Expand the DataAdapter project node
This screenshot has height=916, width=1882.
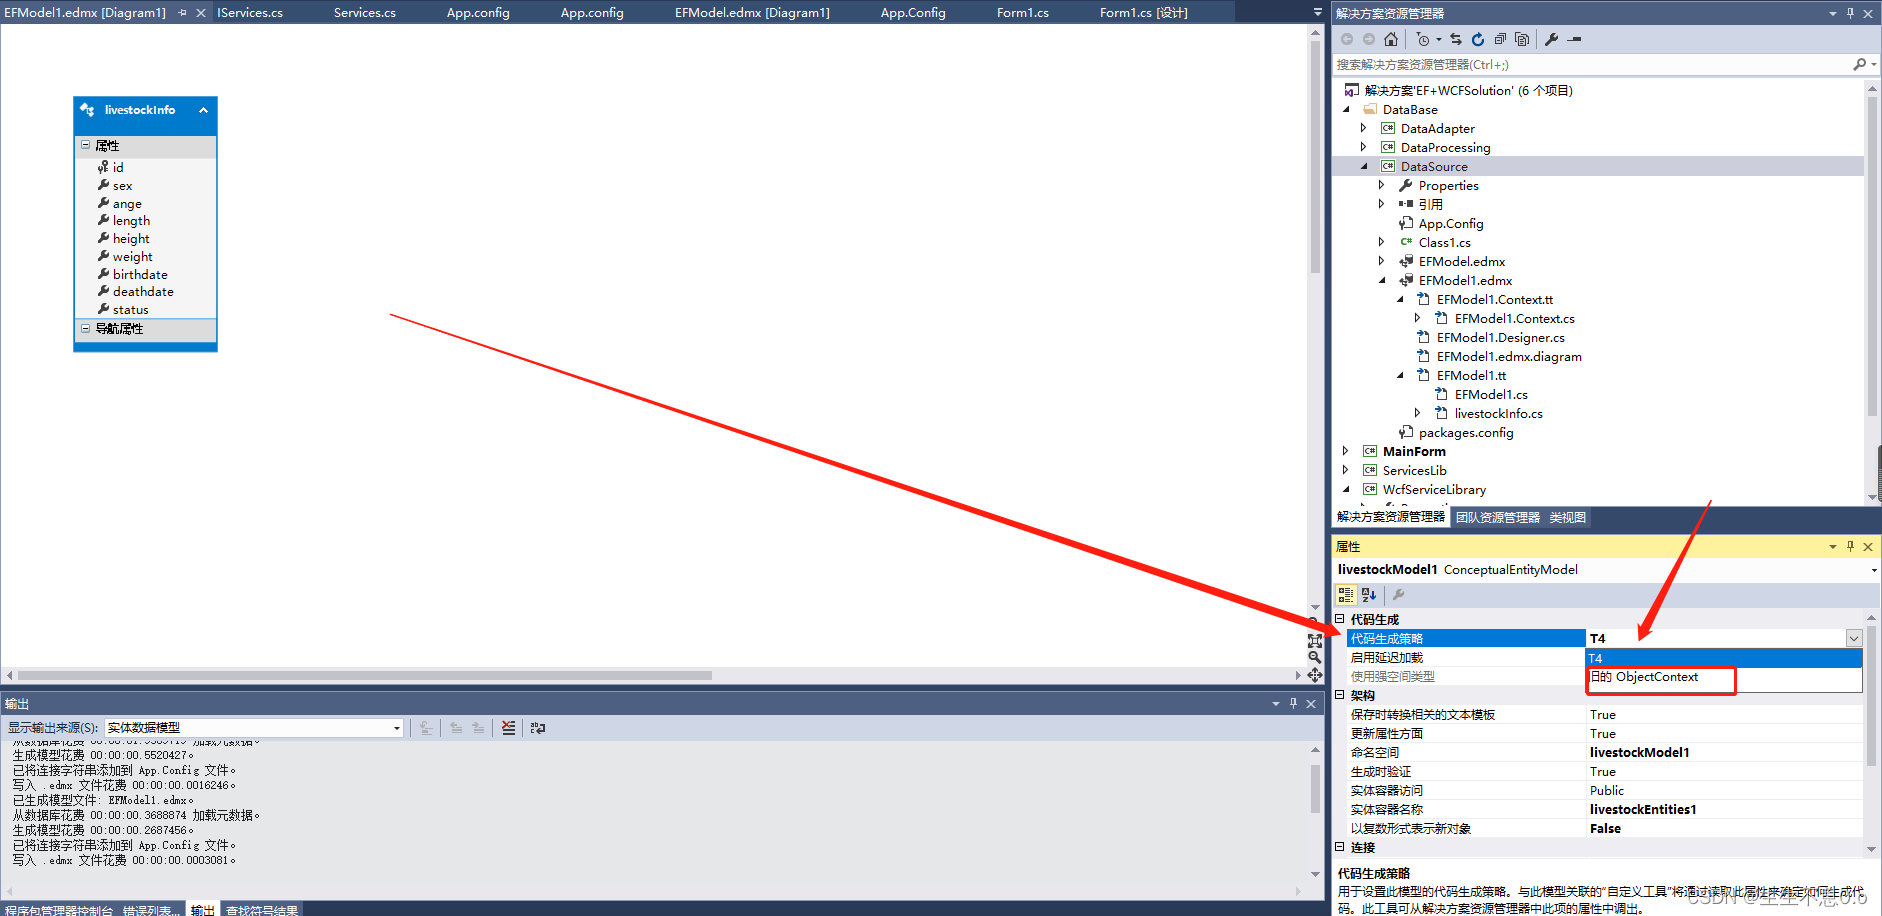point(1364,128)
